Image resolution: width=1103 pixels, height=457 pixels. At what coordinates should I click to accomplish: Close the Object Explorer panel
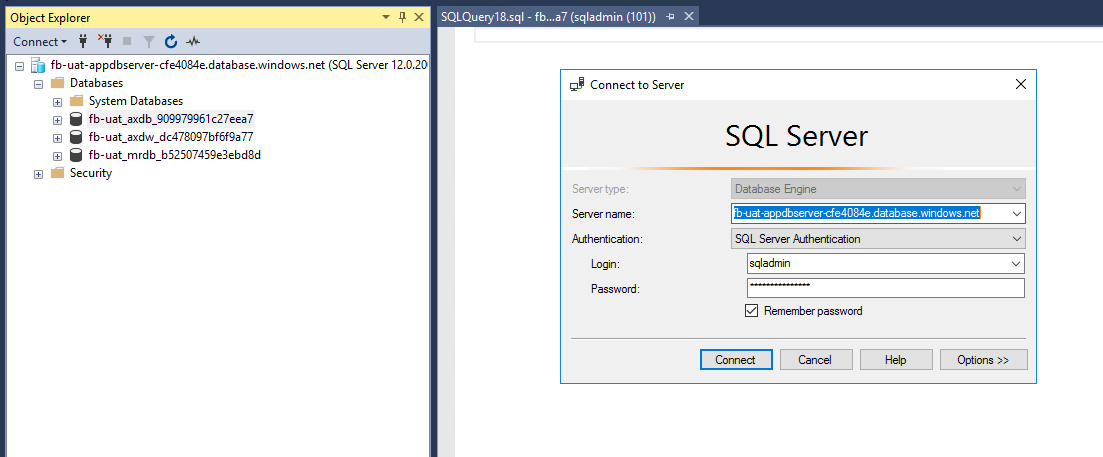pos(419,18)
